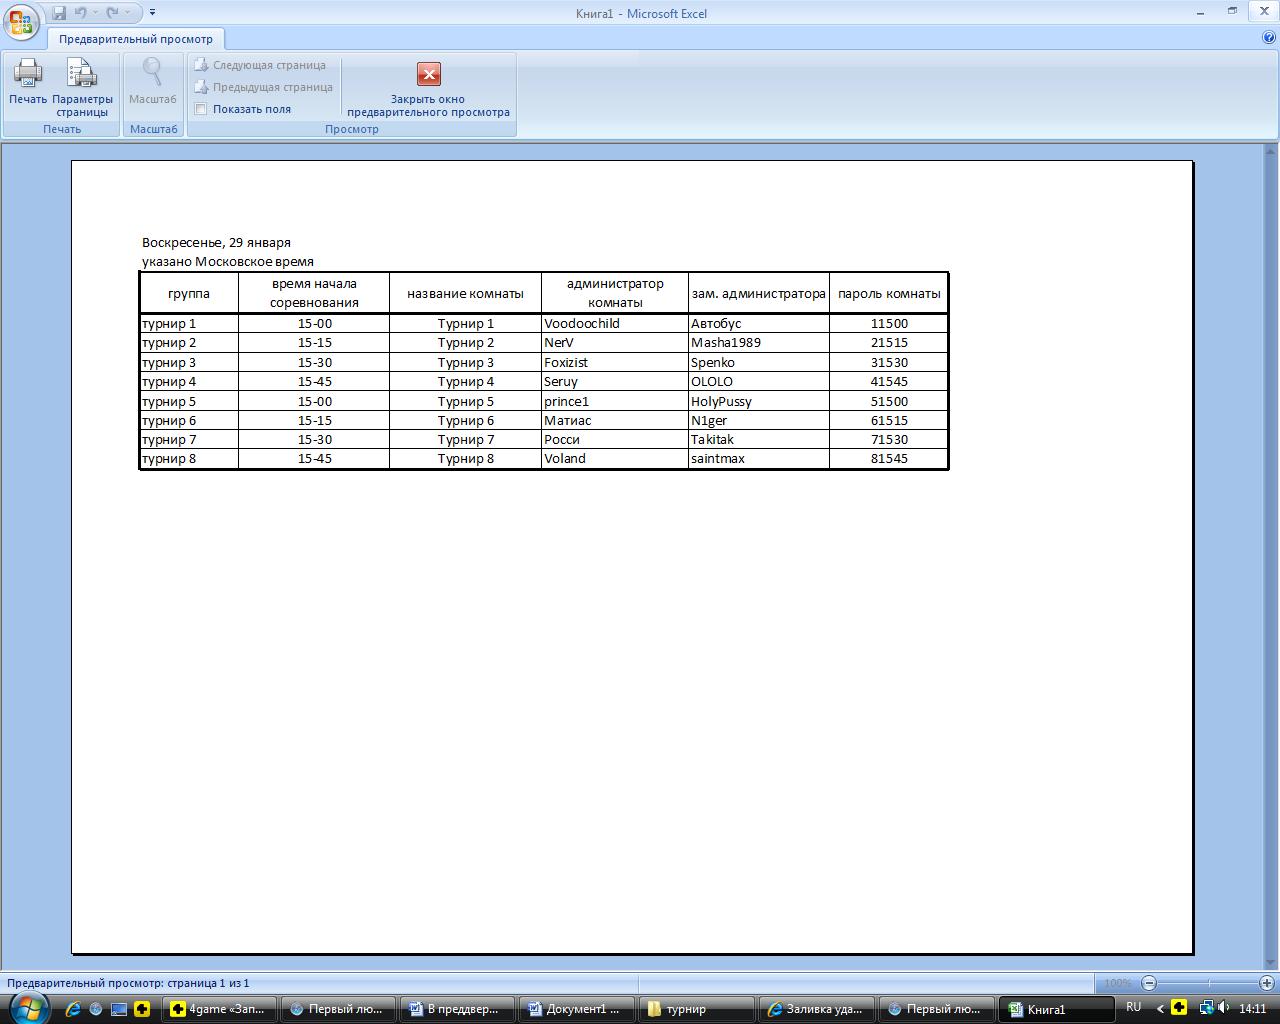This screenshot has width=1280, height=1024.
Task: Expand the Undo history dropdown arrow
Action: (96, 13)
